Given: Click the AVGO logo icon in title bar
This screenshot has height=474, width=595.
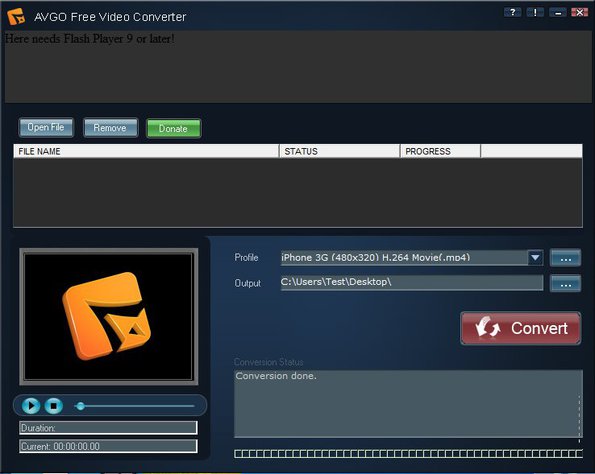Looking at the screenshot, I should point(16,16).
